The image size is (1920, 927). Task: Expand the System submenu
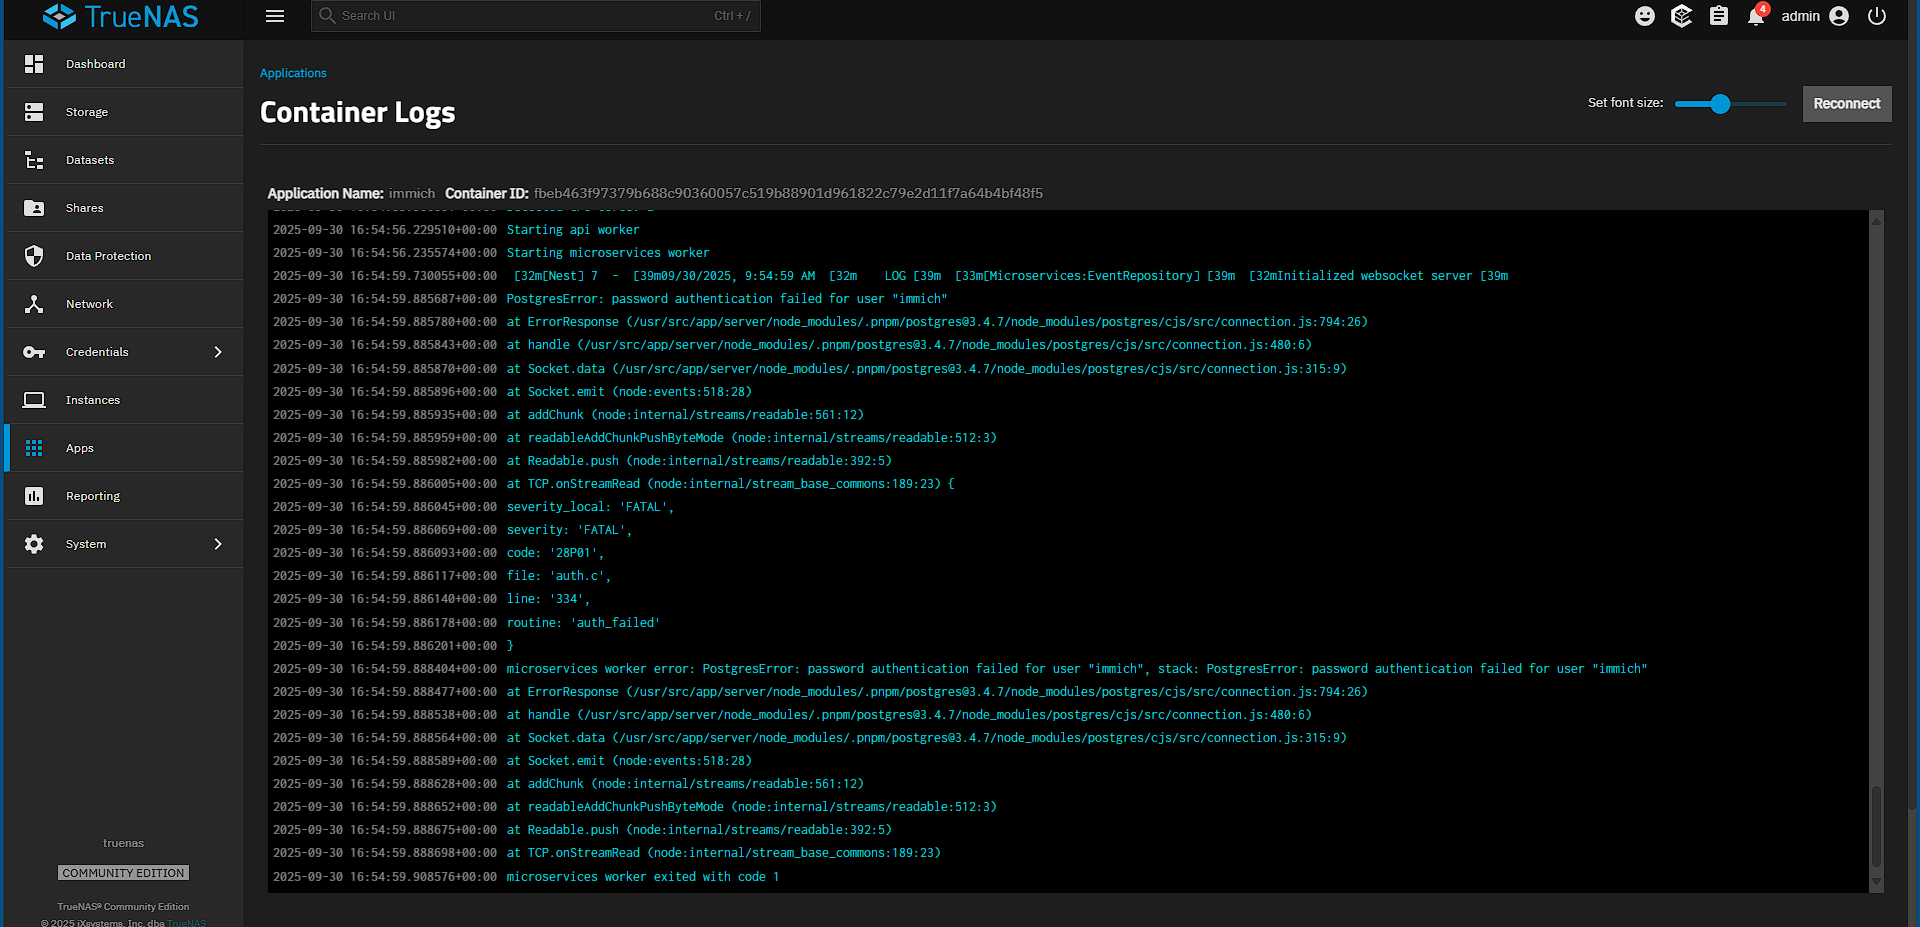click(218, 544)
